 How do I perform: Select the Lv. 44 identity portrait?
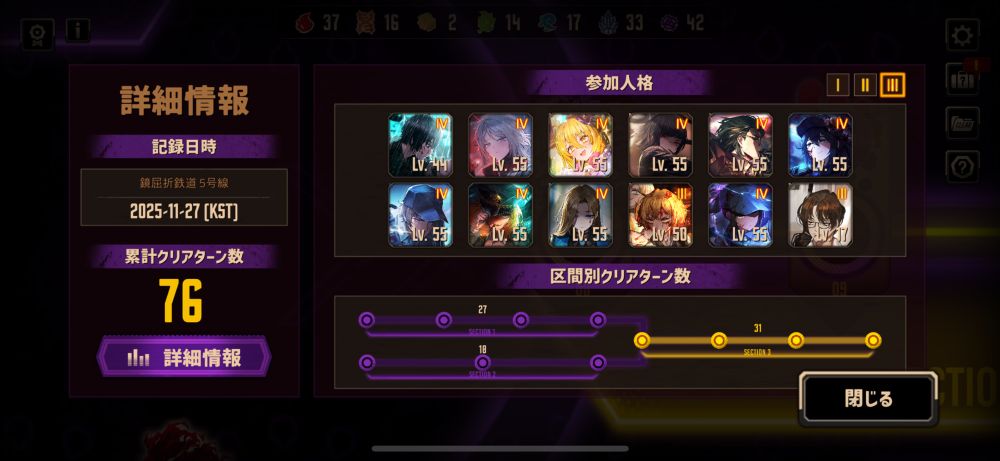420,145
